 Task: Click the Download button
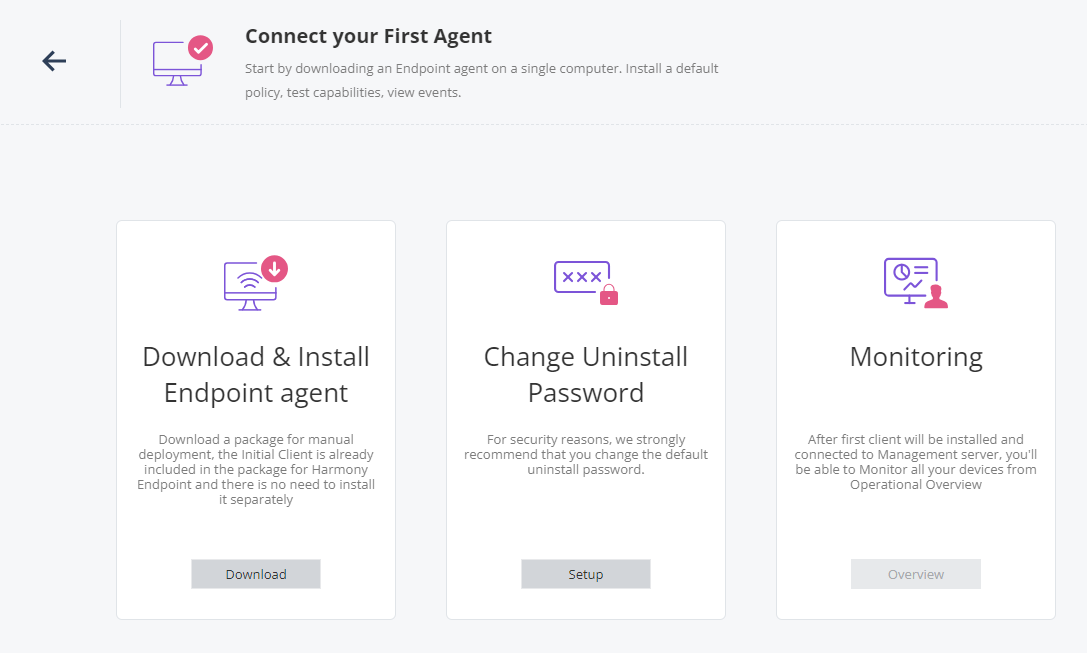pyautogui.click(x=256, y=574)
